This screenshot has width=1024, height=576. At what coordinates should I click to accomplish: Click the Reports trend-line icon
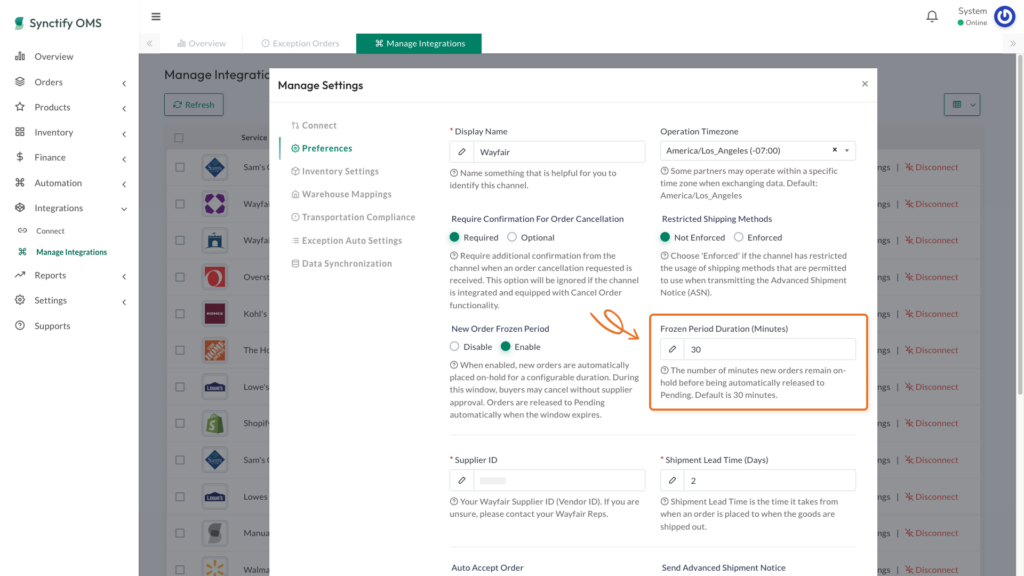[x=20, y=275]
